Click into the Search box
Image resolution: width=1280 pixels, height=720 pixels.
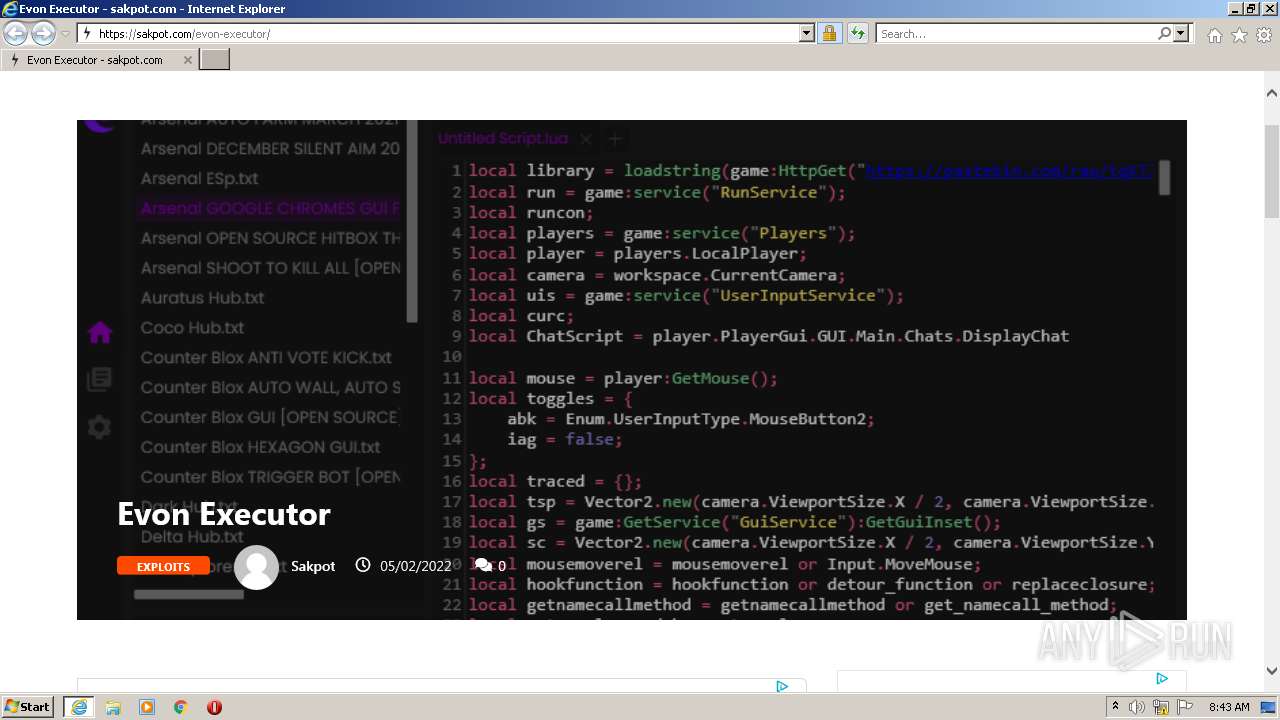click(x=1015, y=34)
